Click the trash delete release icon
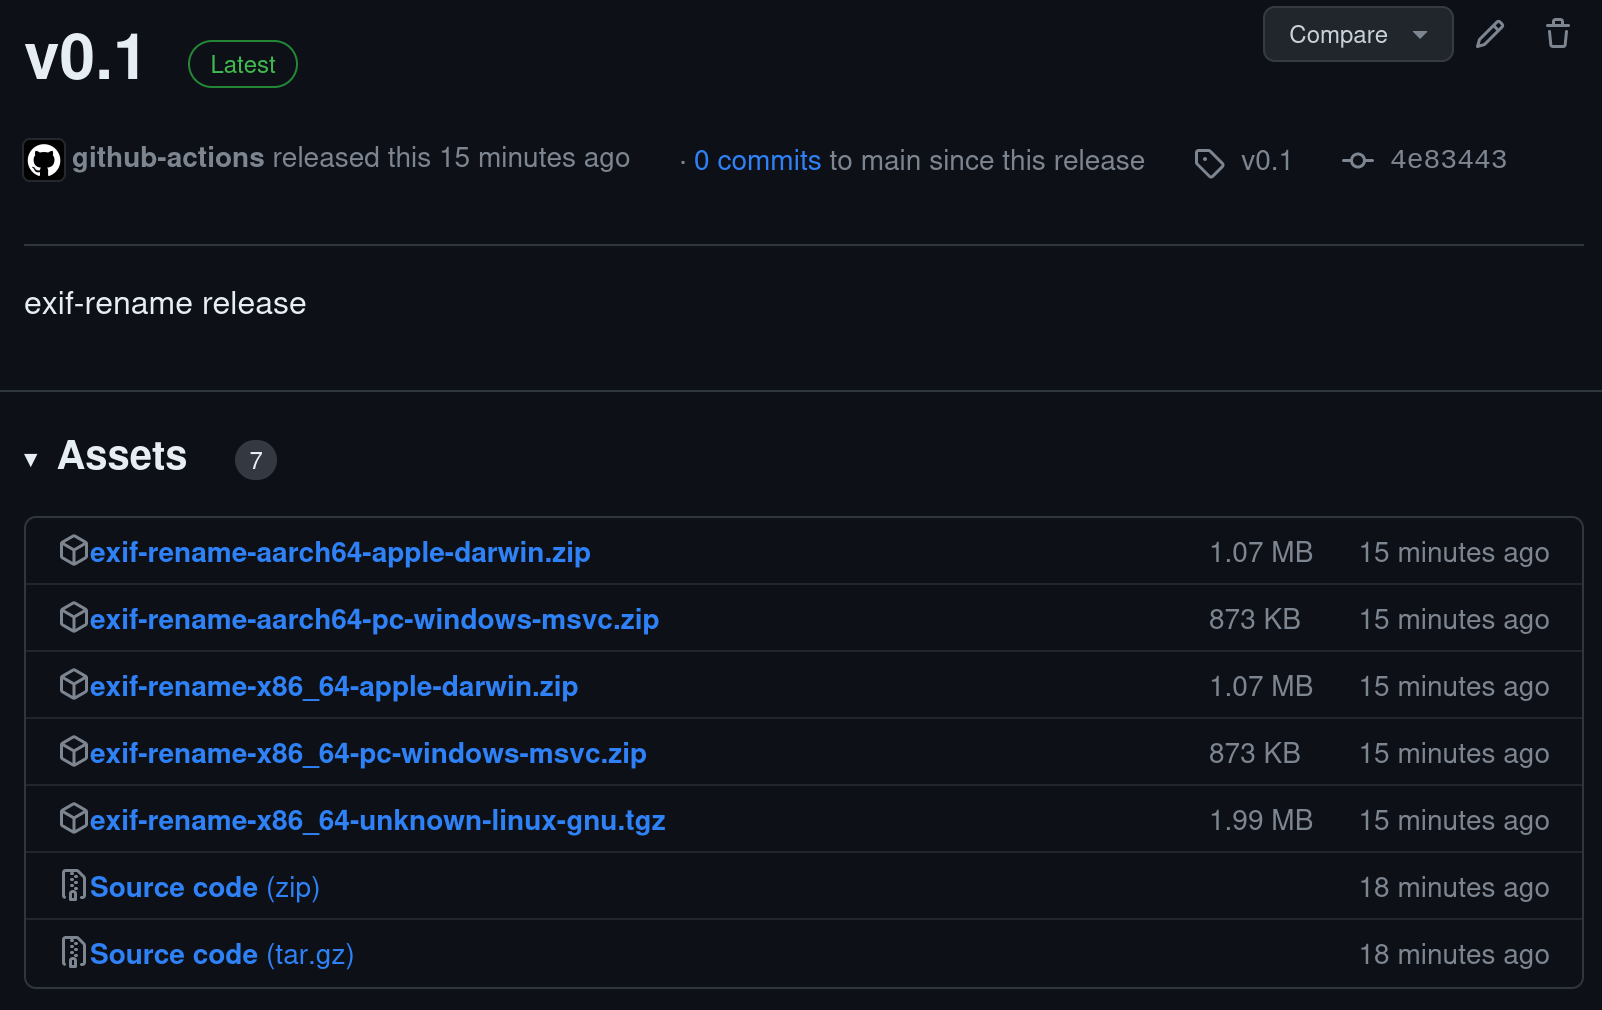This screenshot has height=1010, width=1602. 1557,34
